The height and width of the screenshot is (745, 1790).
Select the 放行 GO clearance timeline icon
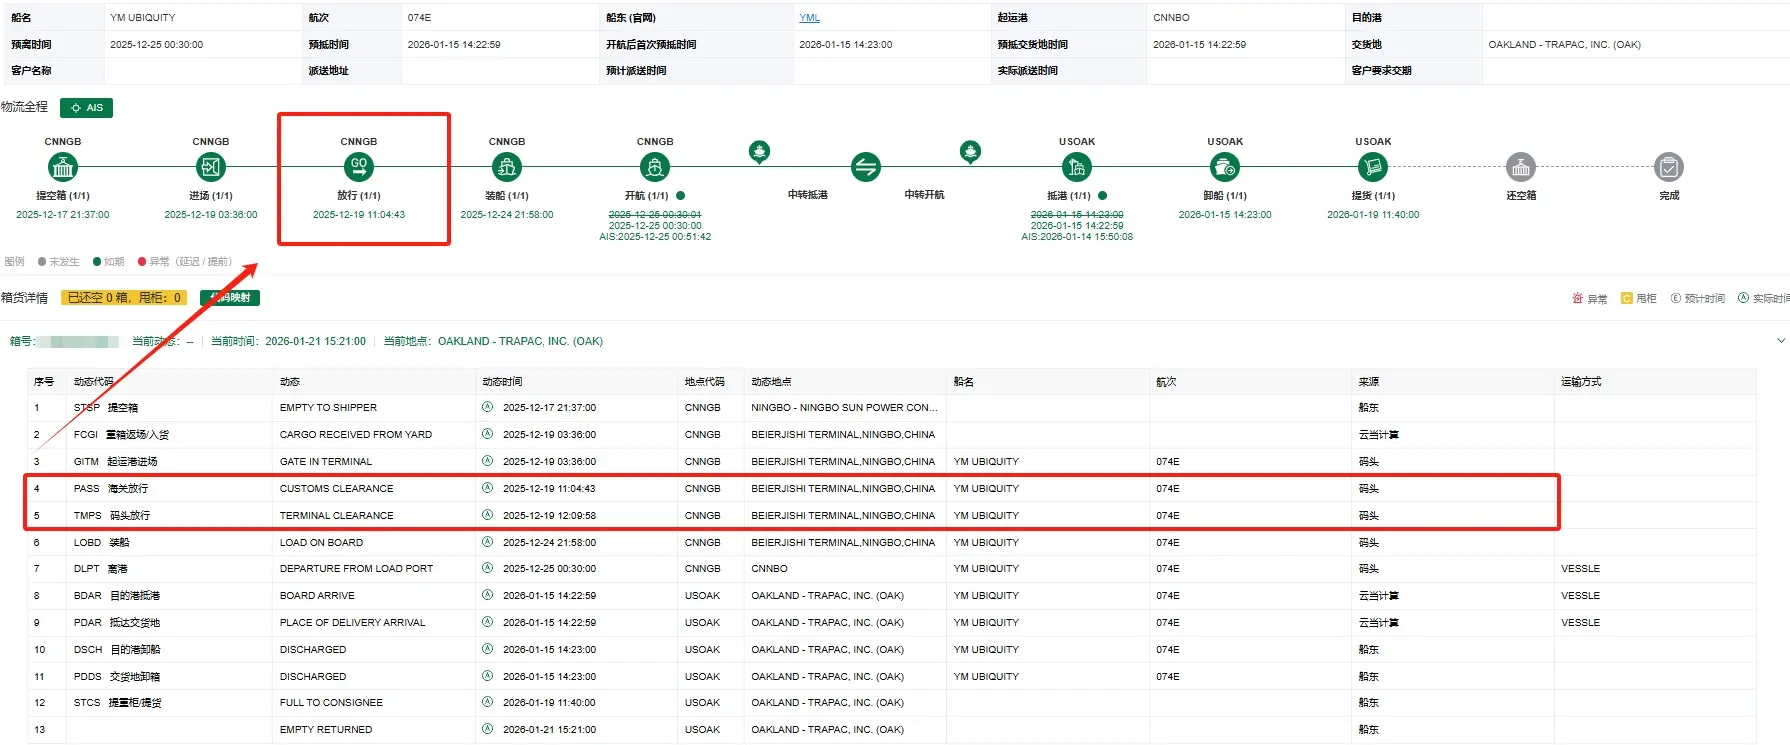[x=359, y=167]
